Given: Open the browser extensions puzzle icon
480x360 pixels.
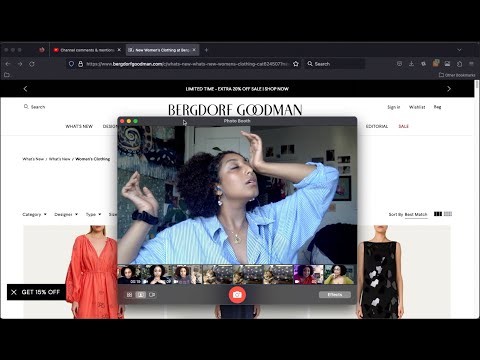Looking at the screenshot, I should pos(459,64).
